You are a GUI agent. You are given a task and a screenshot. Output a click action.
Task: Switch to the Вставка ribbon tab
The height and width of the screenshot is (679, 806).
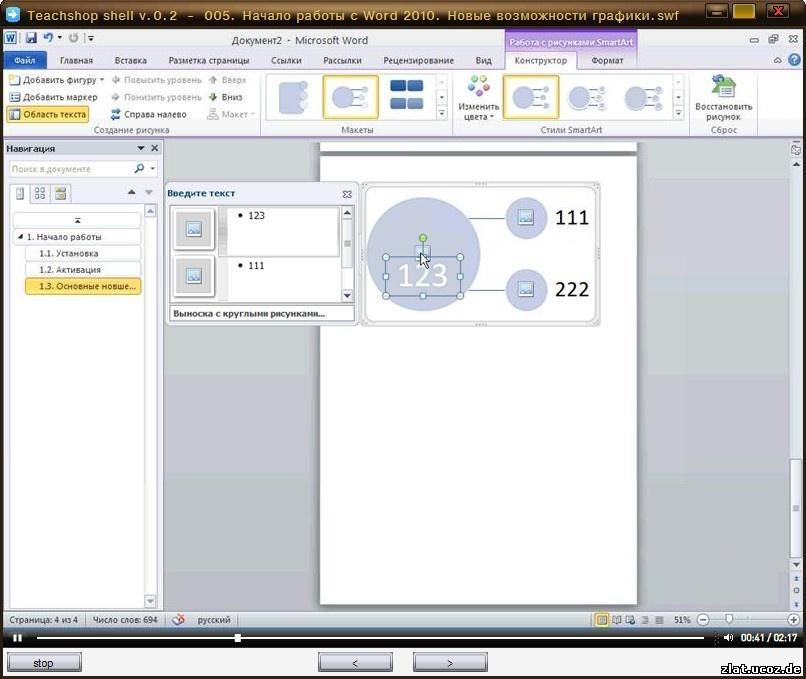(131, 60)
